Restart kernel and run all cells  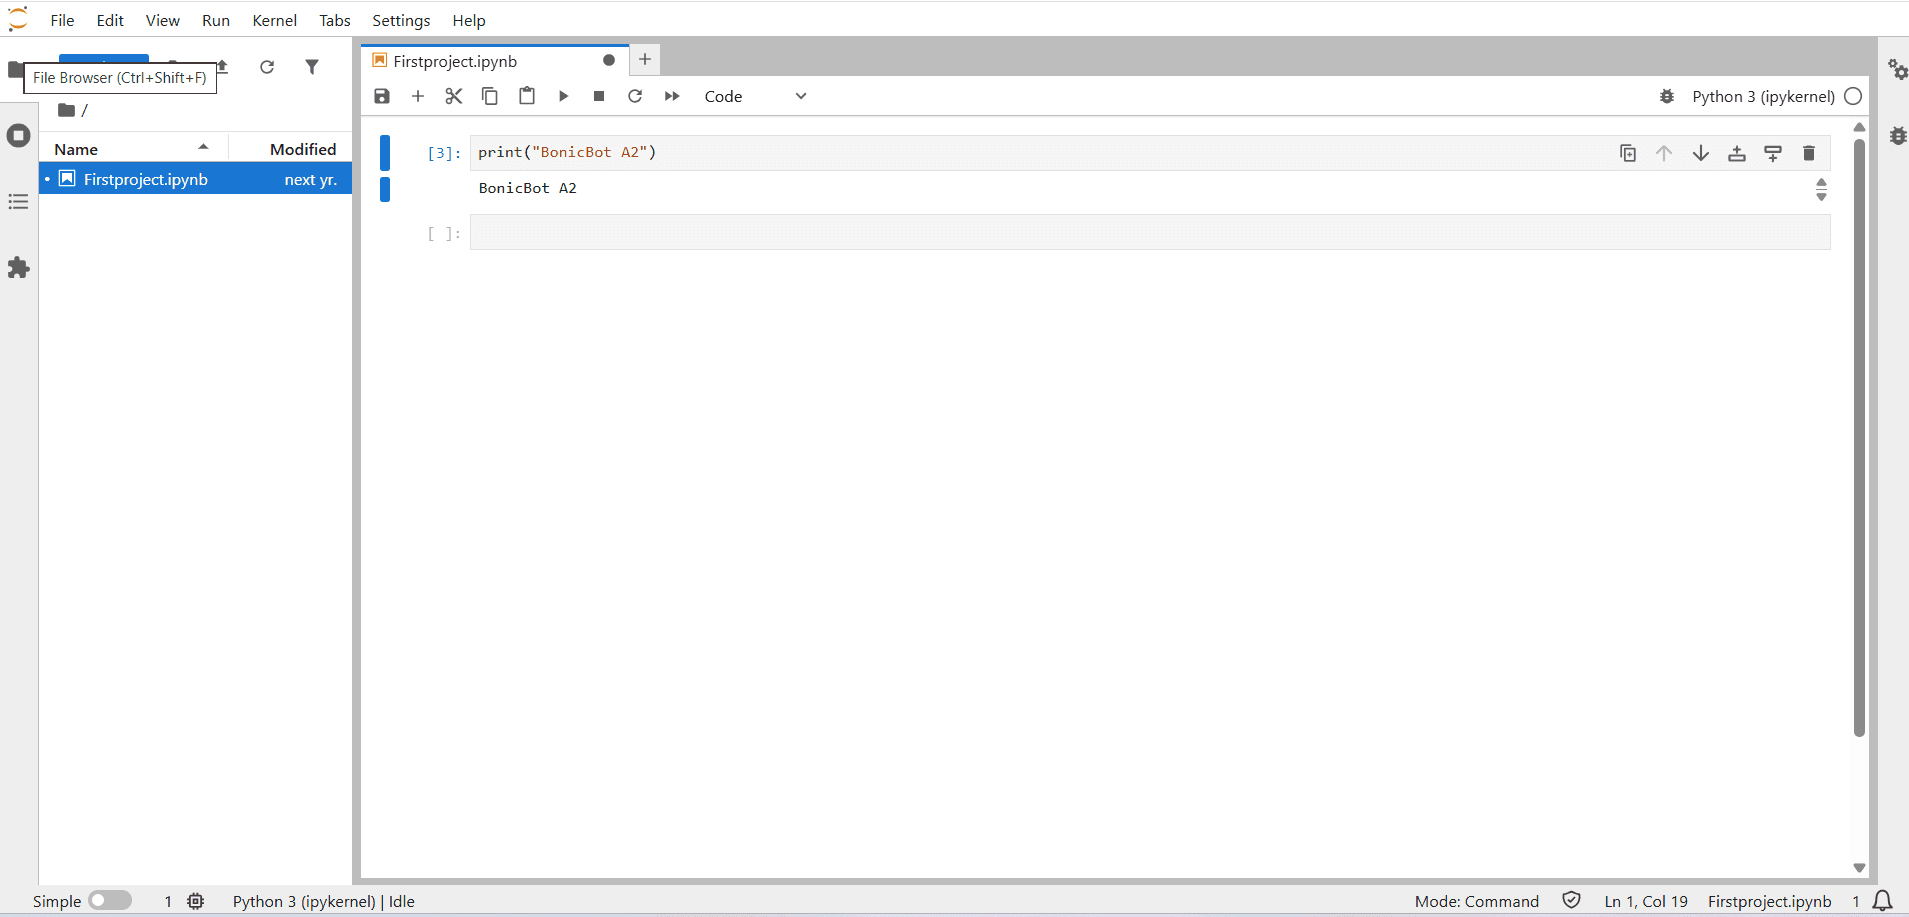tap(672, 96)
